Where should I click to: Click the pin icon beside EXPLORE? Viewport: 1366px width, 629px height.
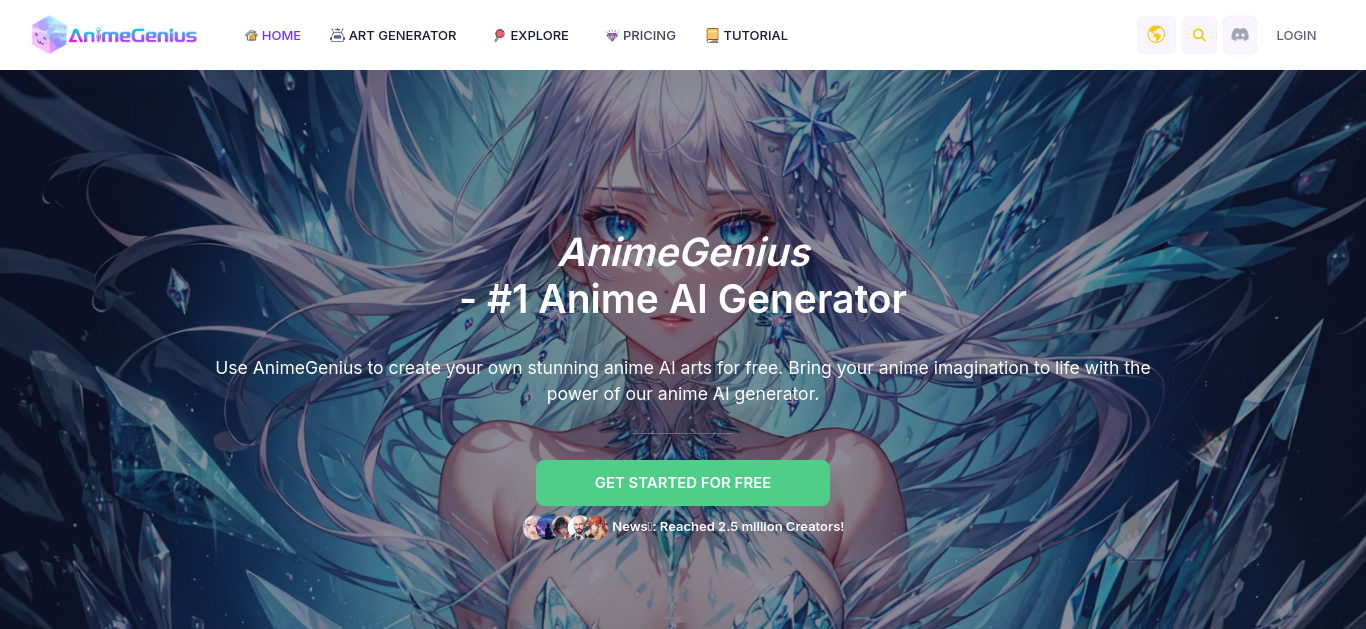click(x=499, y=35)
